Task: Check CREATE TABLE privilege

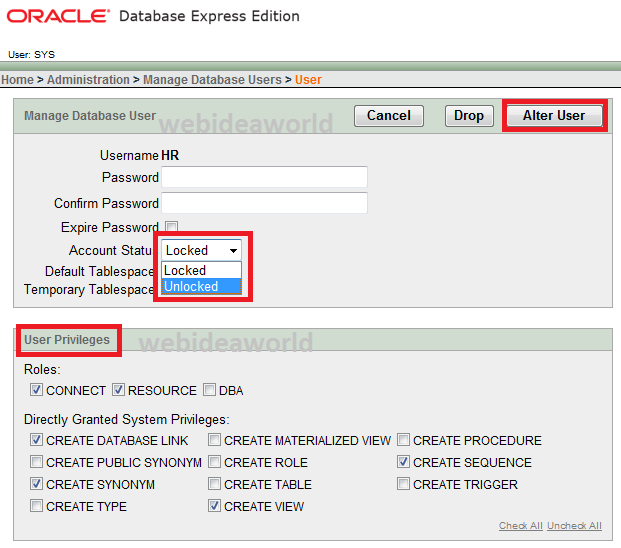Action: click(x=214, y=483)
